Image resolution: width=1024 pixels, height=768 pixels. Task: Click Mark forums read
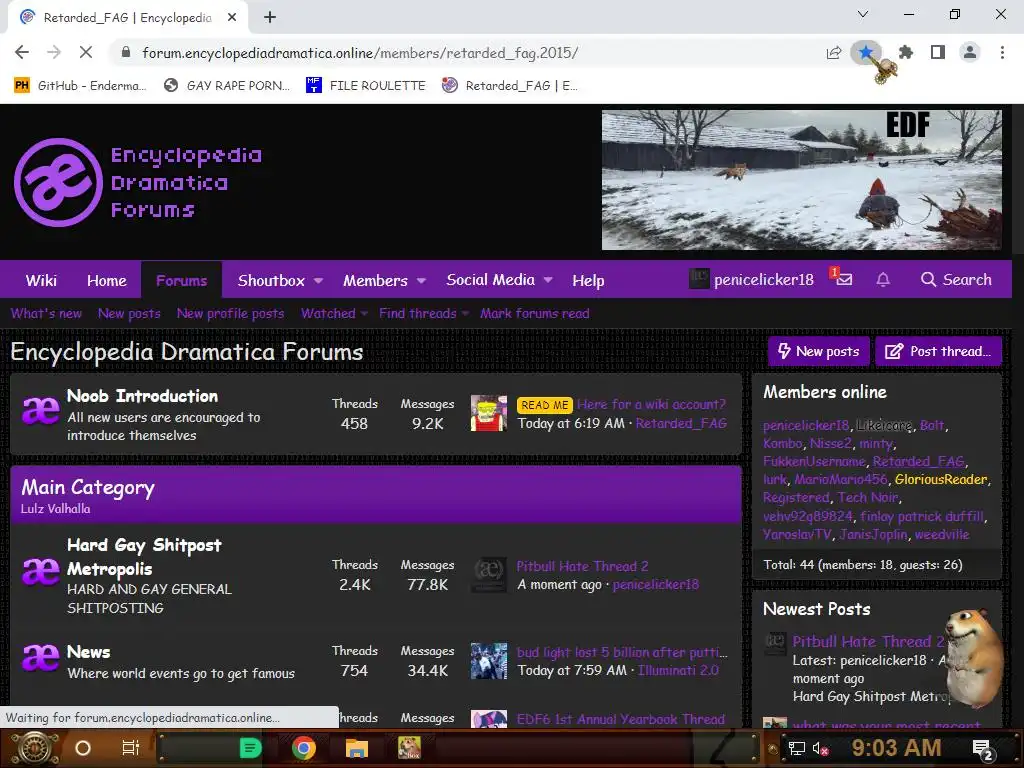click(535, 313)
